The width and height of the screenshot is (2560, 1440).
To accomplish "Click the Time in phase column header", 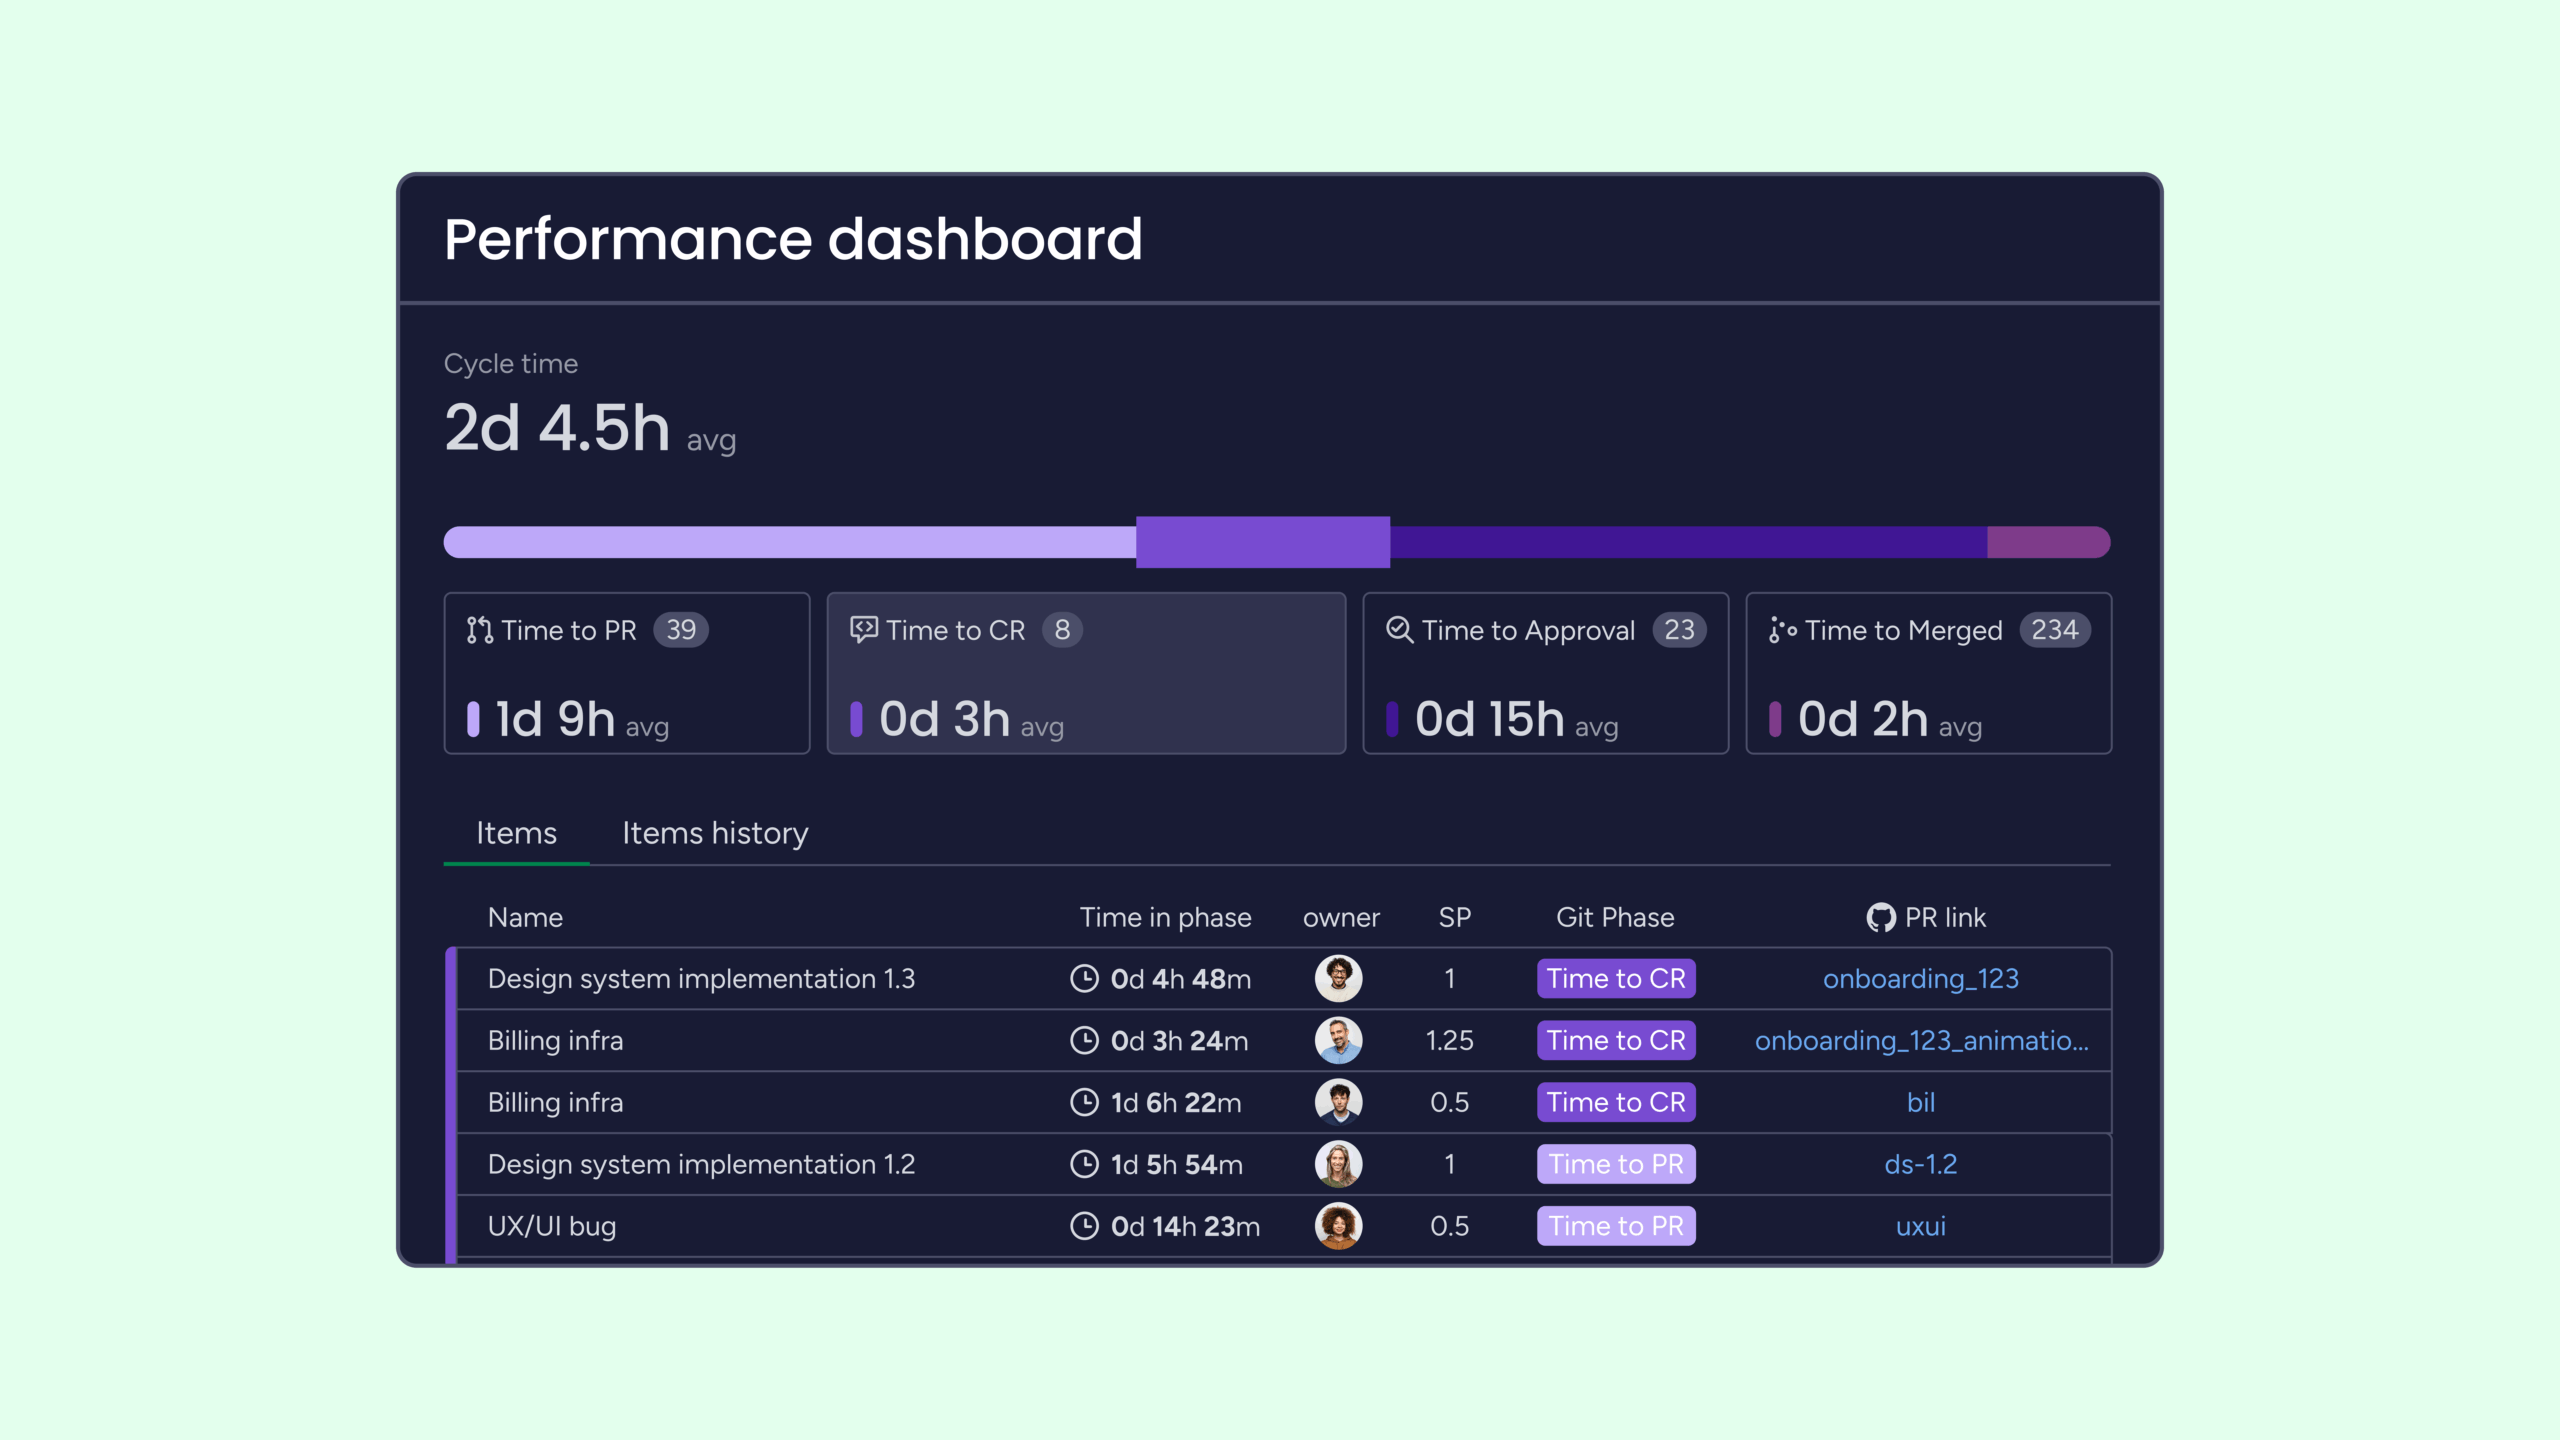I will (1165, 917).
